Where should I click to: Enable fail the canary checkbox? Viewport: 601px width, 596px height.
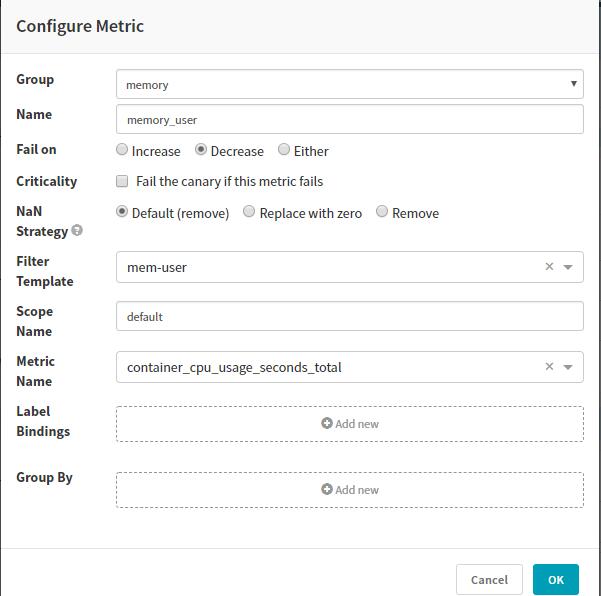[122, 181]
